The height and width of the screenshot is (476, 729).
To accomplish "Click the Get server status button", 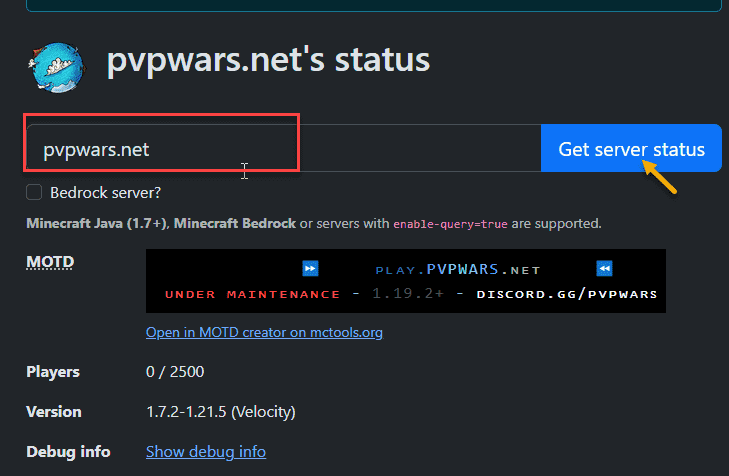I will point(631,148).
